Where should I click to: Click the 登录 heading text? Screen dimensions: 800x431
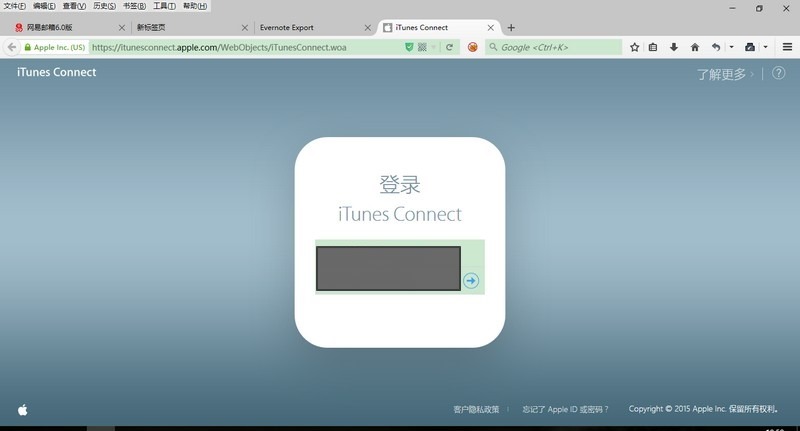[x=400, y=185]
